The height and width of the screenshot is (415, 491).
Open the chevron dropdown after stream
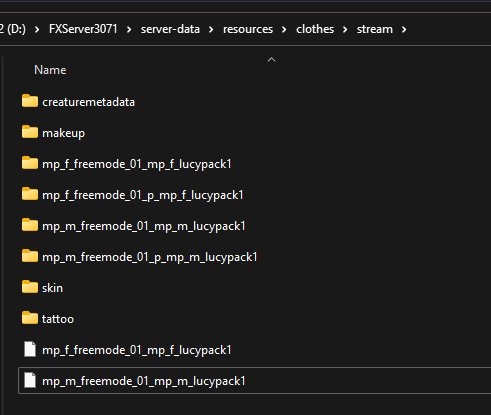click(x=404, y=30)
